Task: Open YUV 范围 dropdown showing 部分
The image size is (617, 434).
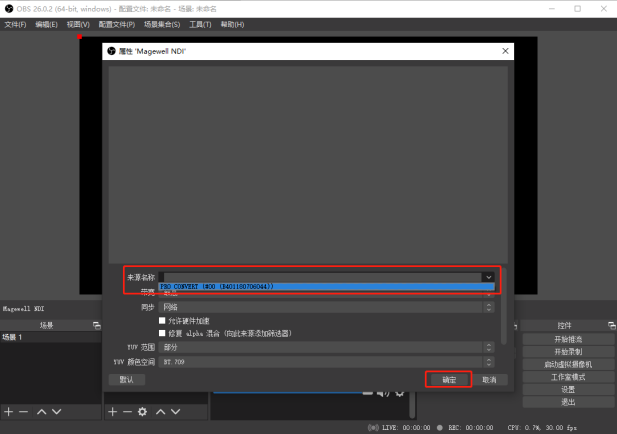Action: [327, 347]
